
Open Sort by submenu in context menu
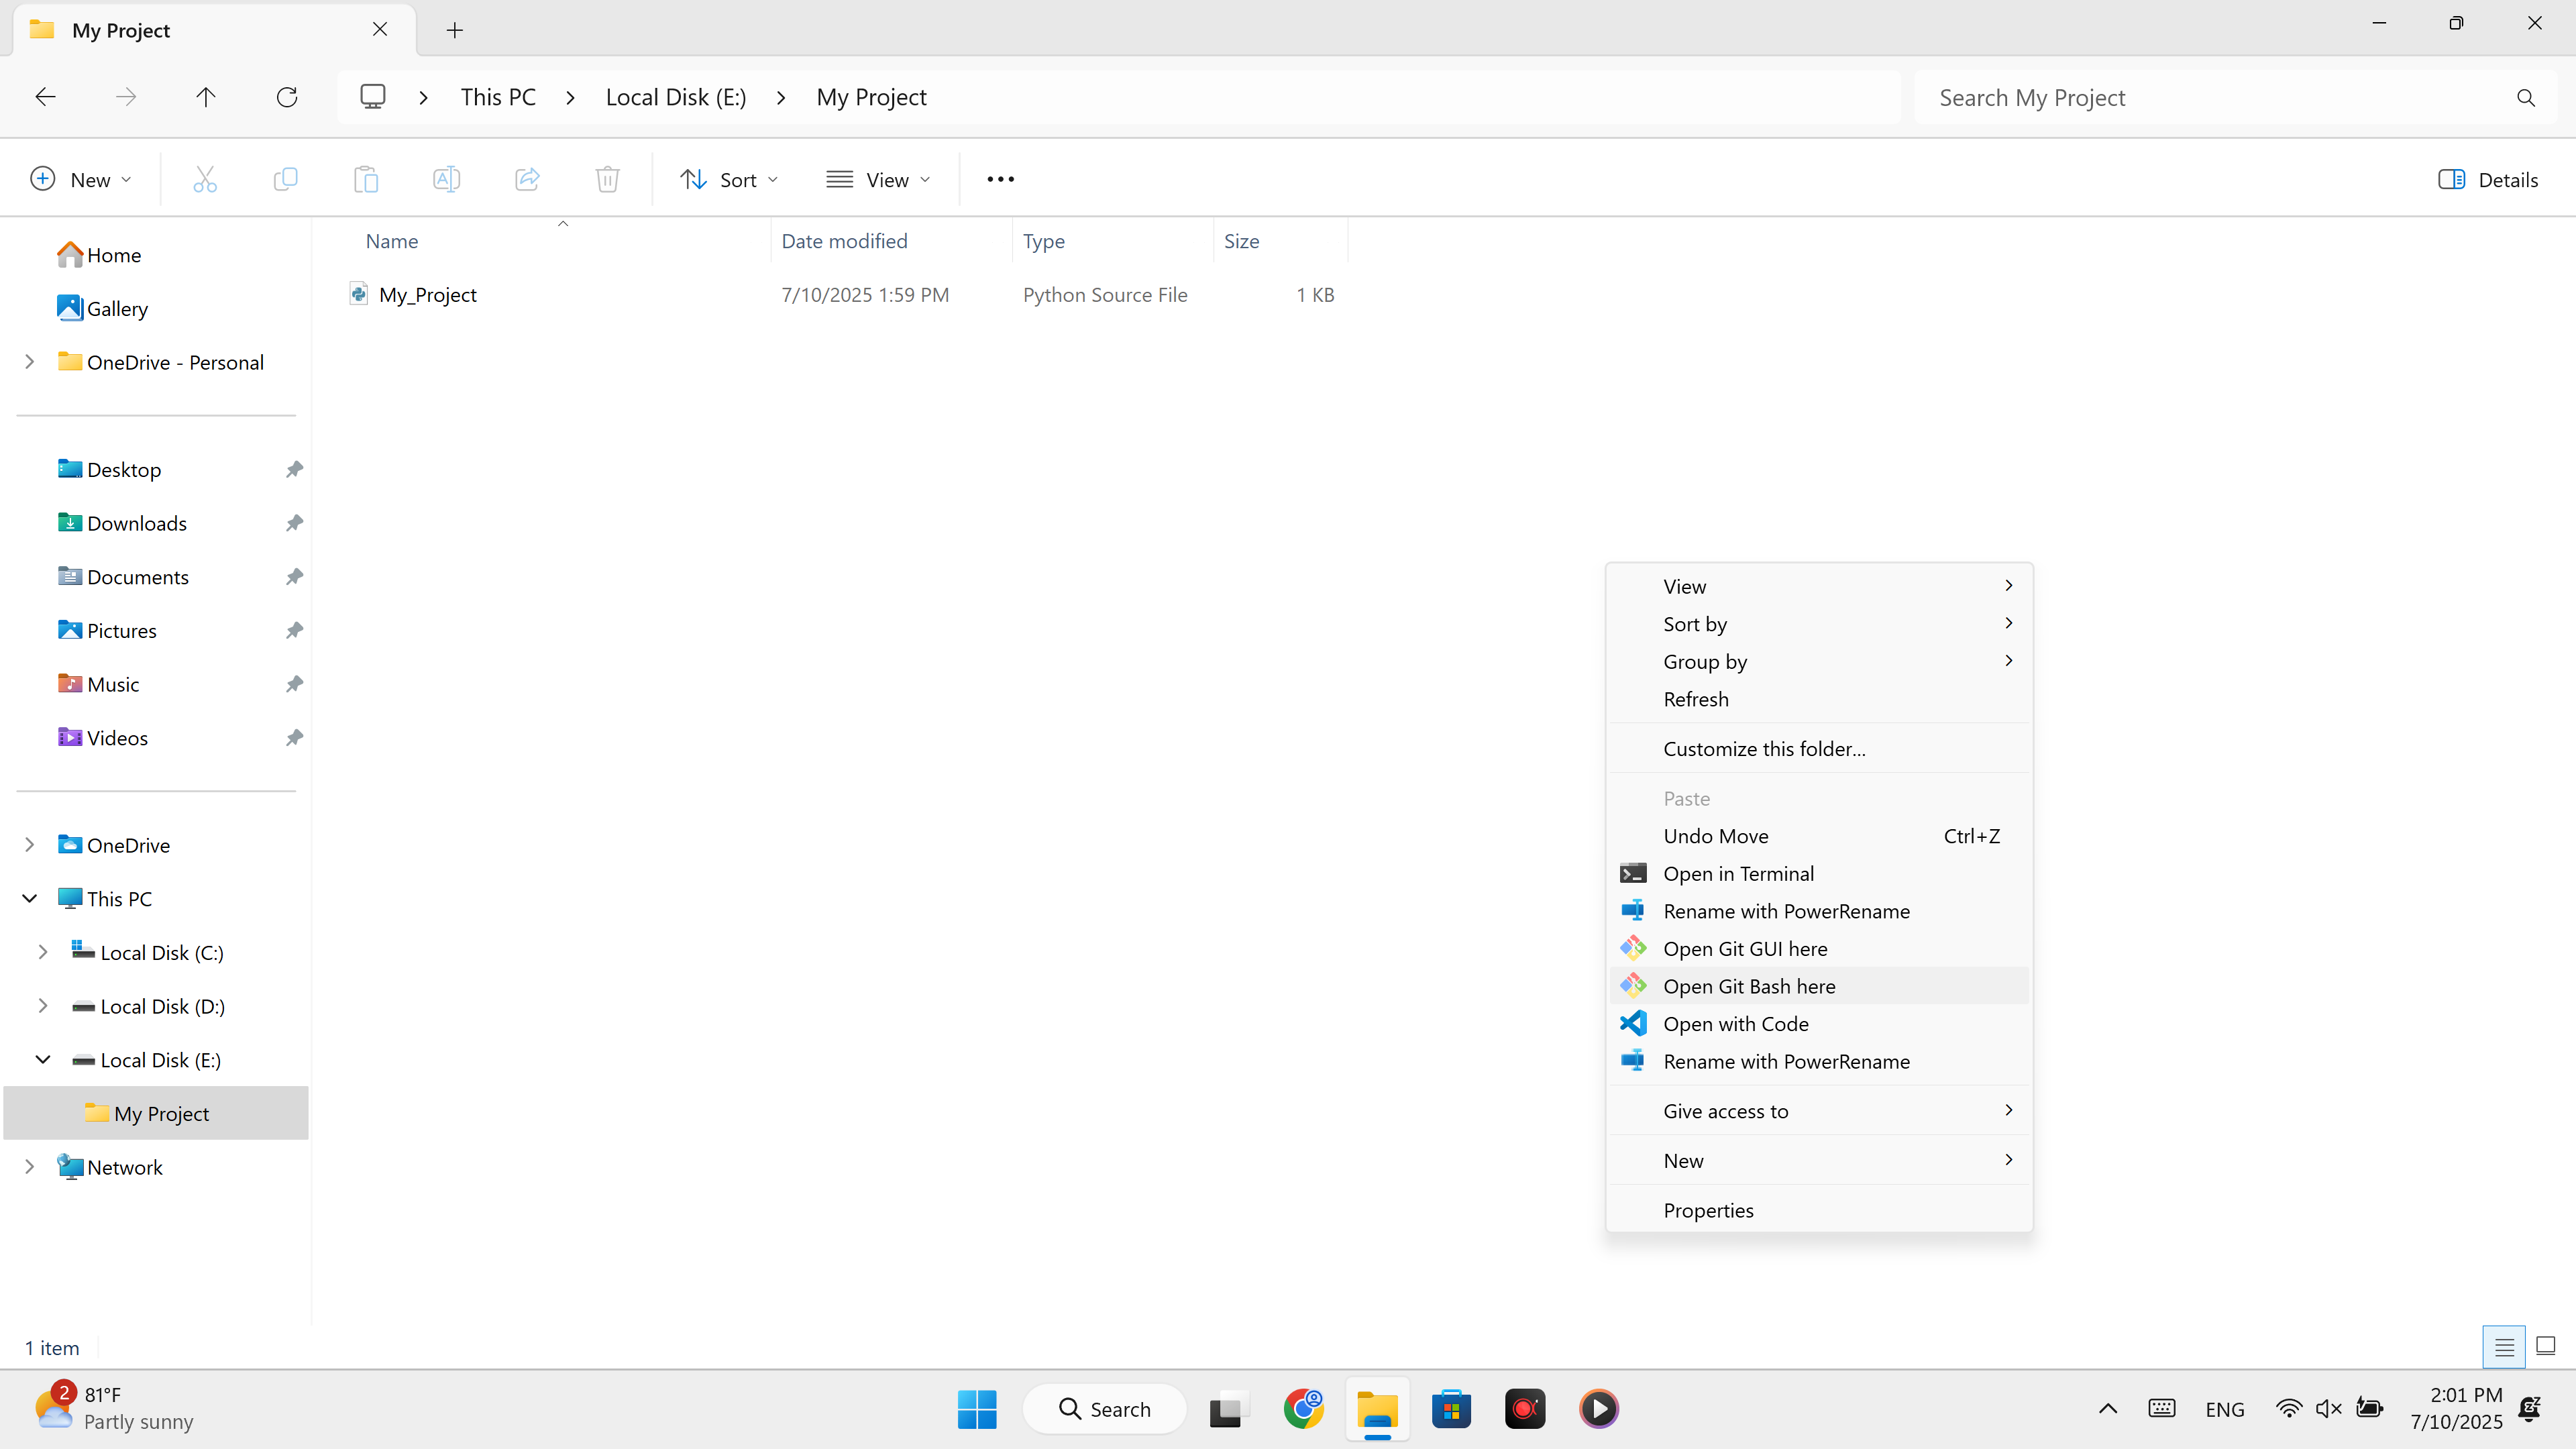point(1819,624)
